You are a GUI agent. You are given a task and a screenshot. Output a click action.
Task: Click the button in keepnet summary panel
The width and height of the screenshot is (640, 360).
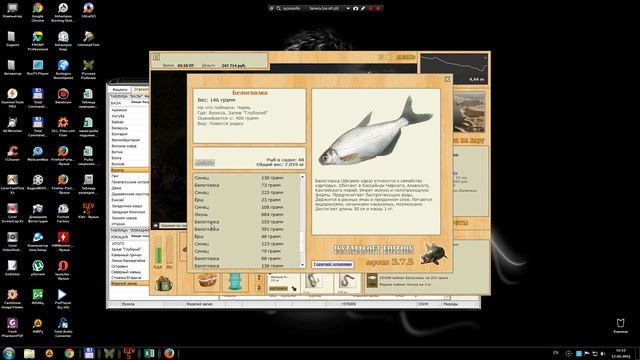205,163
